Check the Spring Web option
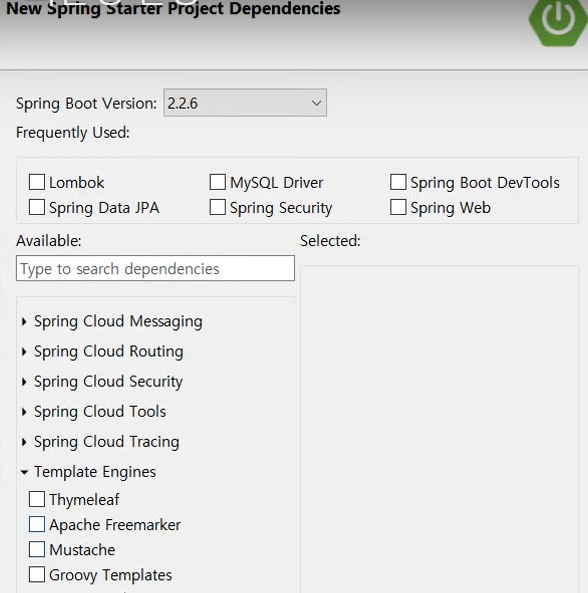588x593 pixels. tap(398, 207)
